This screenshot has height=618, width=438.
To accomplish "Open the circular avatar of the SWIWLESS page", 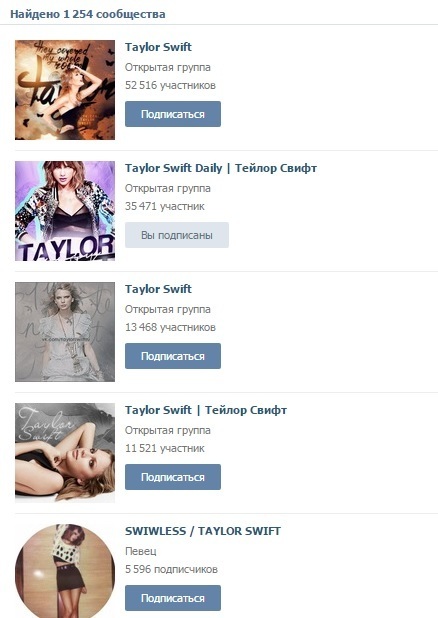I will click(65, 571).
